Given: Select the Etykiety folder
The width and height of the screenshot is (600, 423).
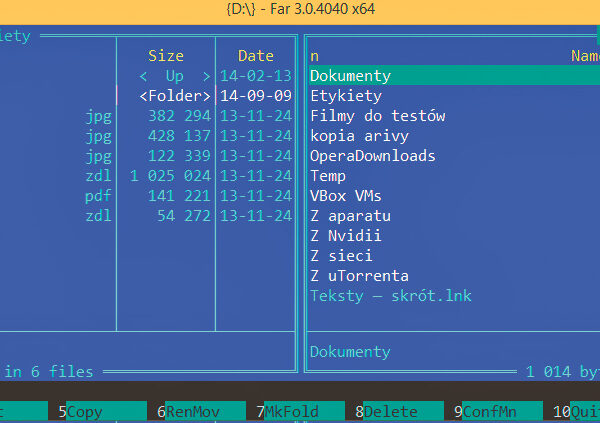Looking at the screenshot, I should pyautogui.click(x=346, y=96).
